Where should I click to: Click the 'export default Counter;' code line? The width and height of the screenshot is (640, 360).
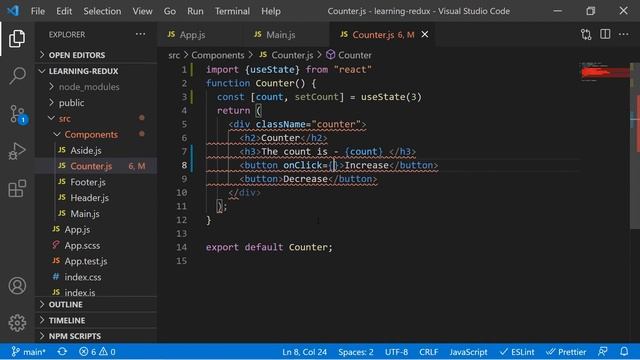coord(269,247)
